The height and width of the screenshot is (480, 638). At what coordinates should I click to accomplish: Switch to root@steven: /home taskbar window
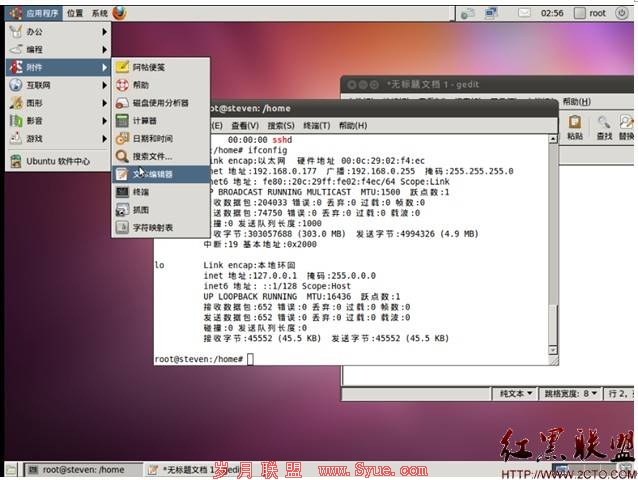click(81, 470)
